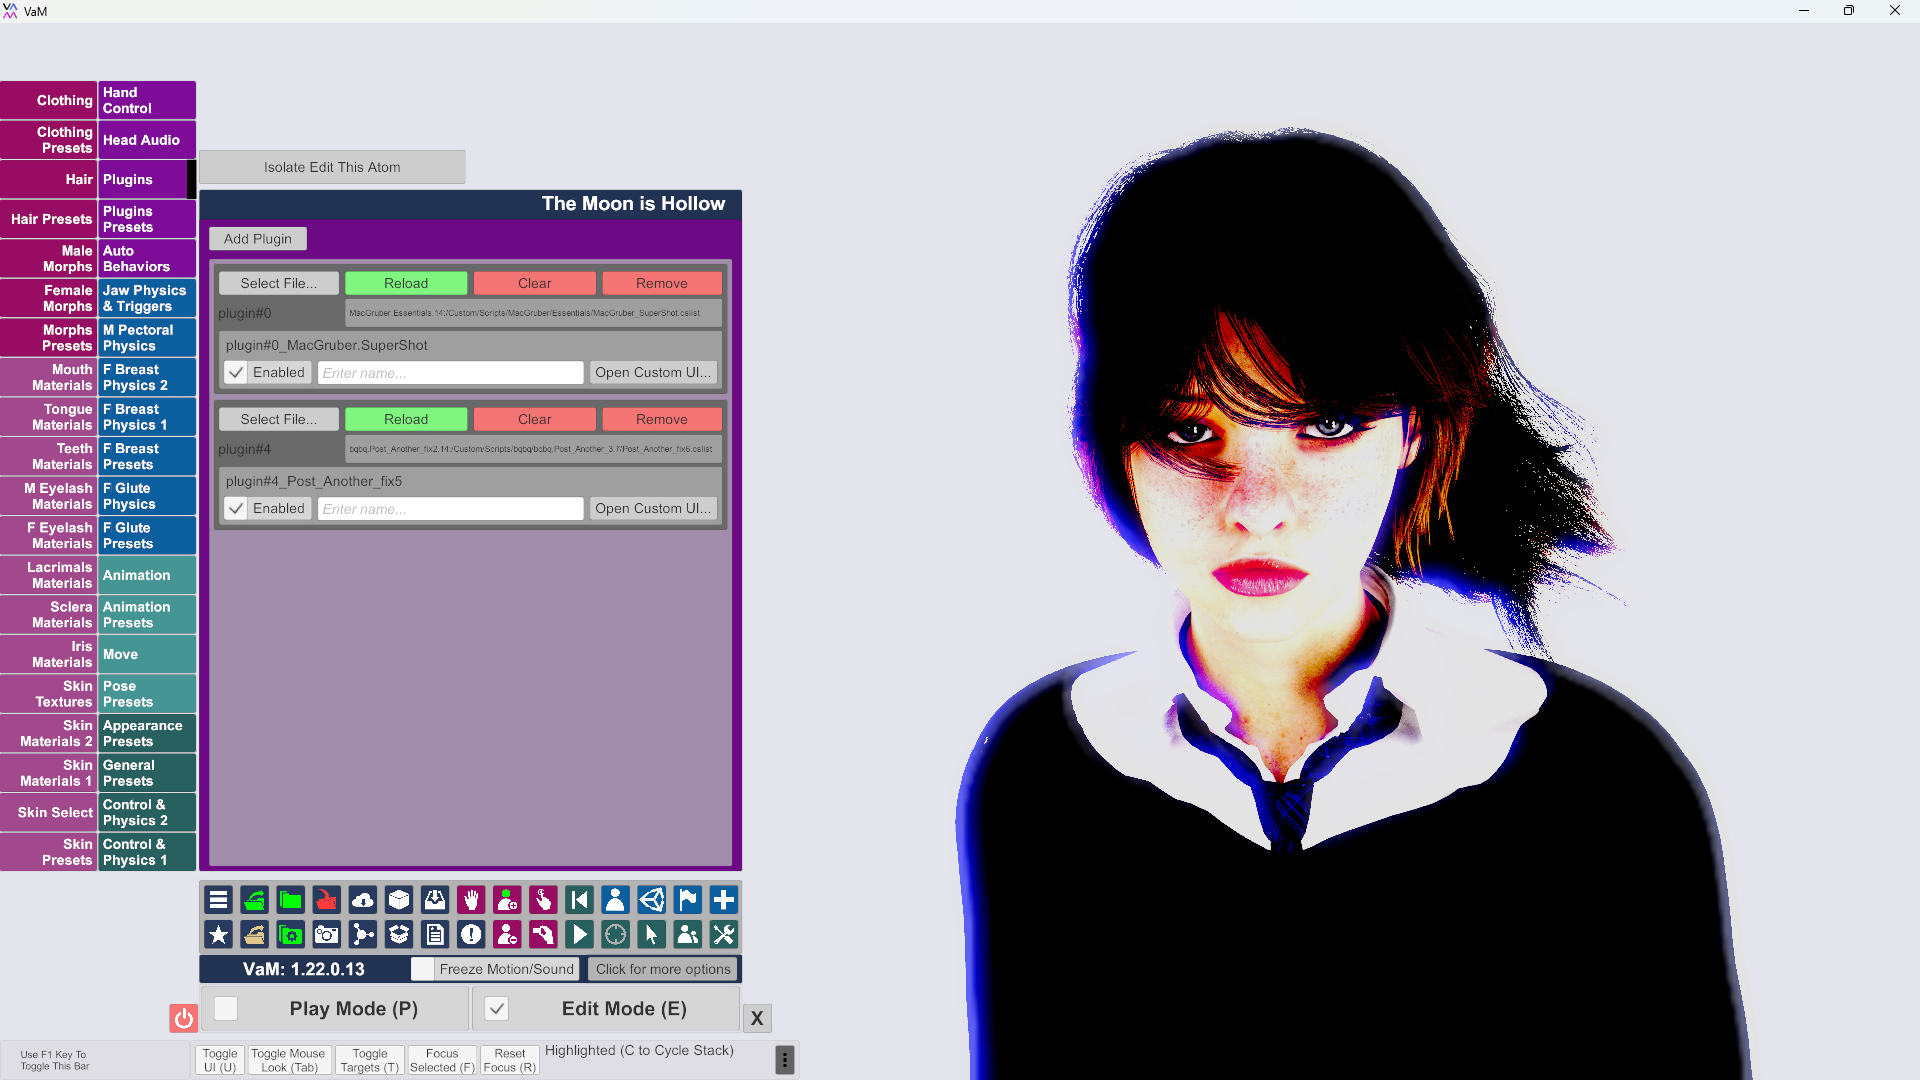The height and width of the screenshot is (1080, 1920).
Task: Click the skip-to-start icon
Action: tap(579, 900)
